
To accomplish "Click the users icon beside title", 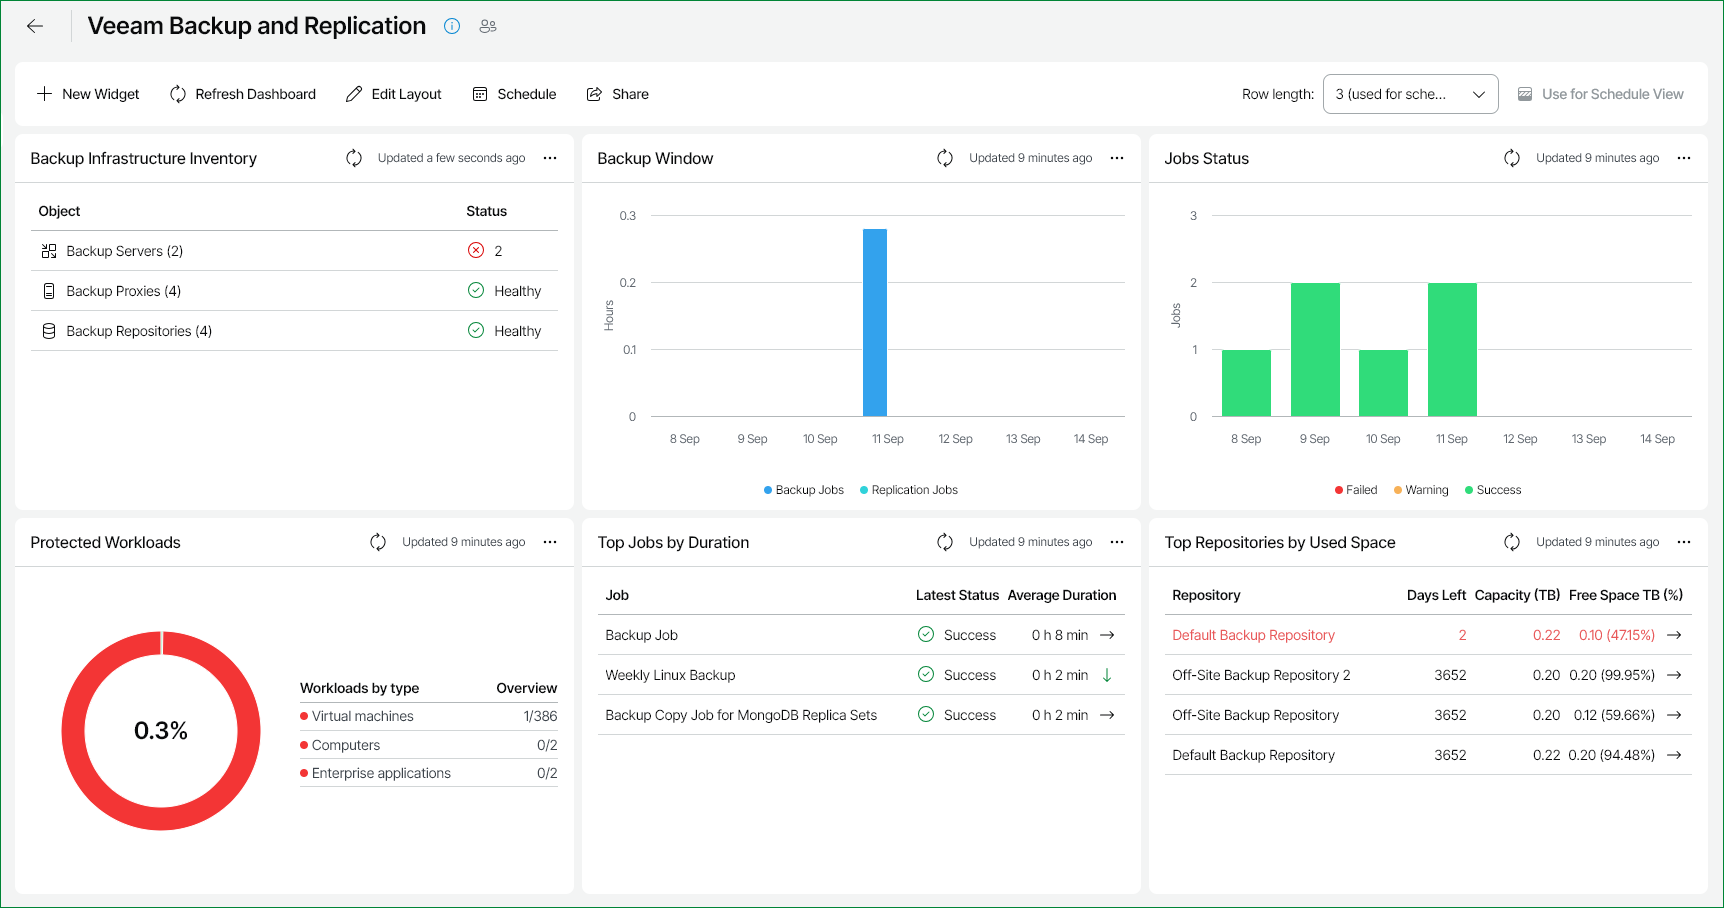I will (x=488, y=26).
